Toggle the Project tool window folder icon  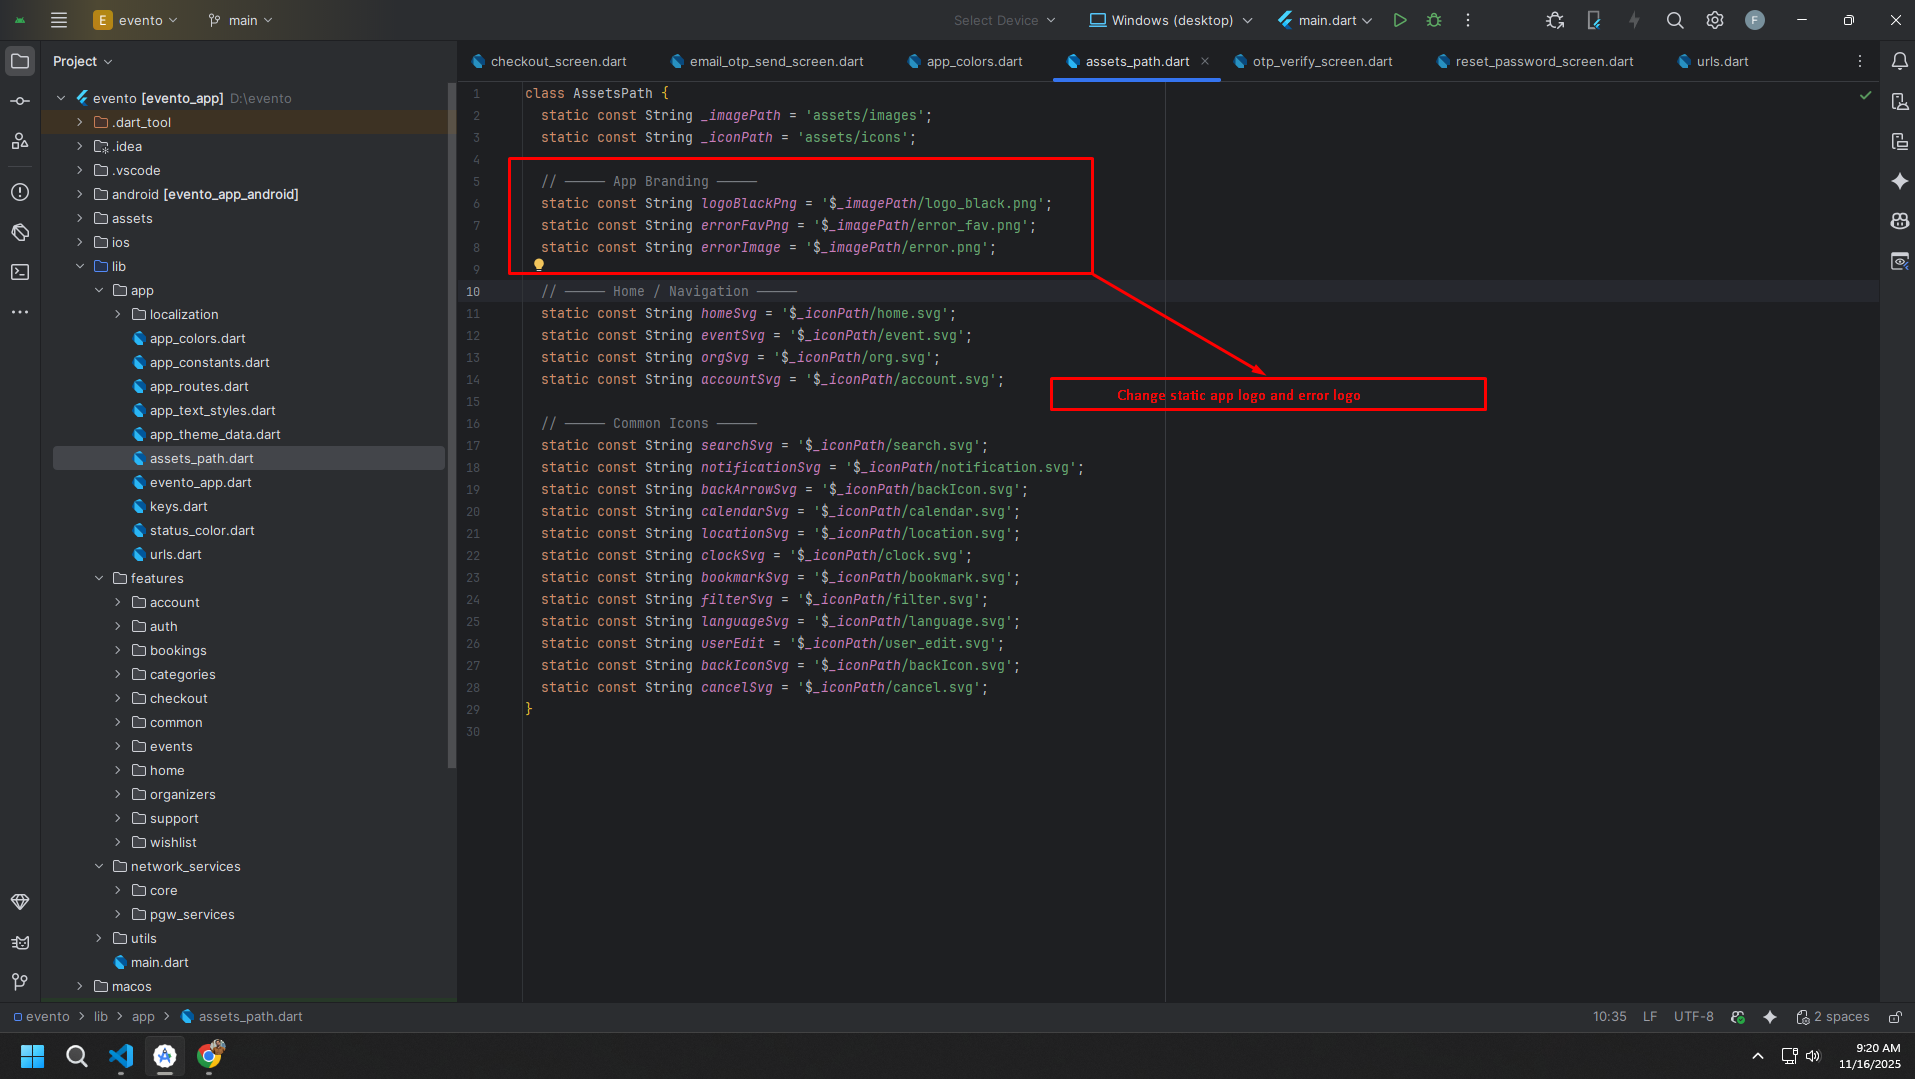(20, 61)
